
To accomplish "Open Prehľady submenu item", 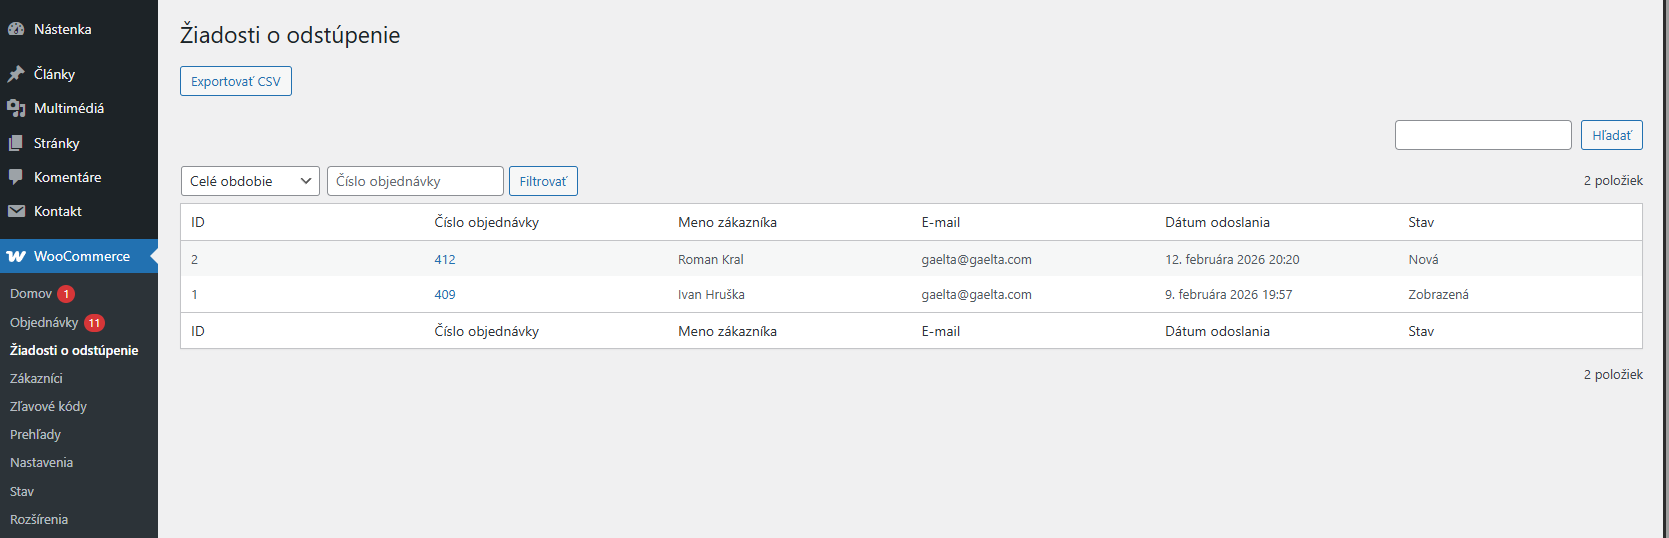I will point(35,435).
